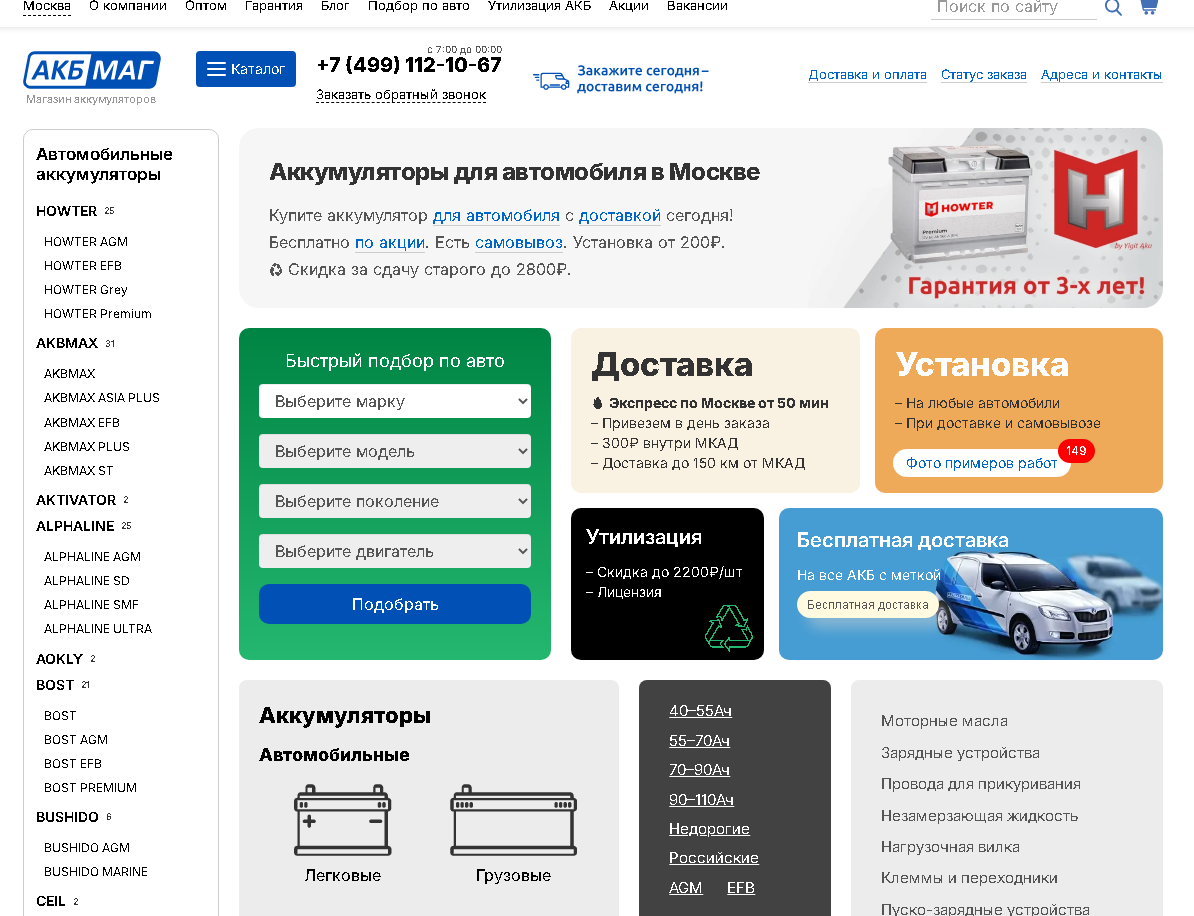
Task: Open AKBMAX EFB subcategory
Action: [x=81, y=423]
